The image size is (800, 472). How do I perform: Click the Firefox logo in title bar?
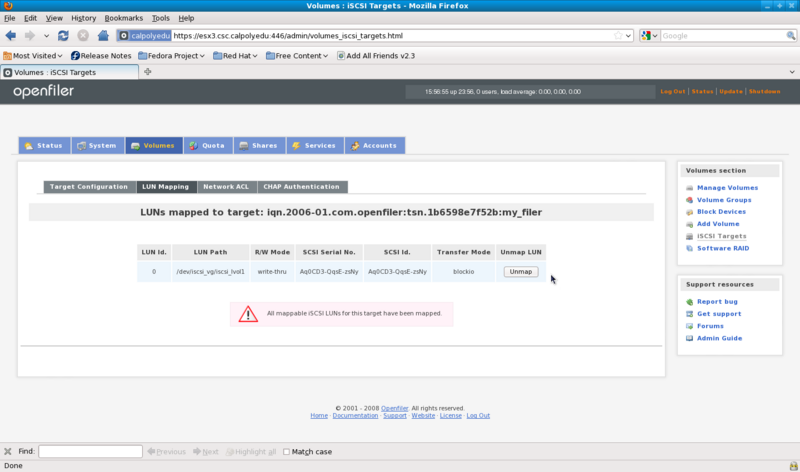click(8, 6)
